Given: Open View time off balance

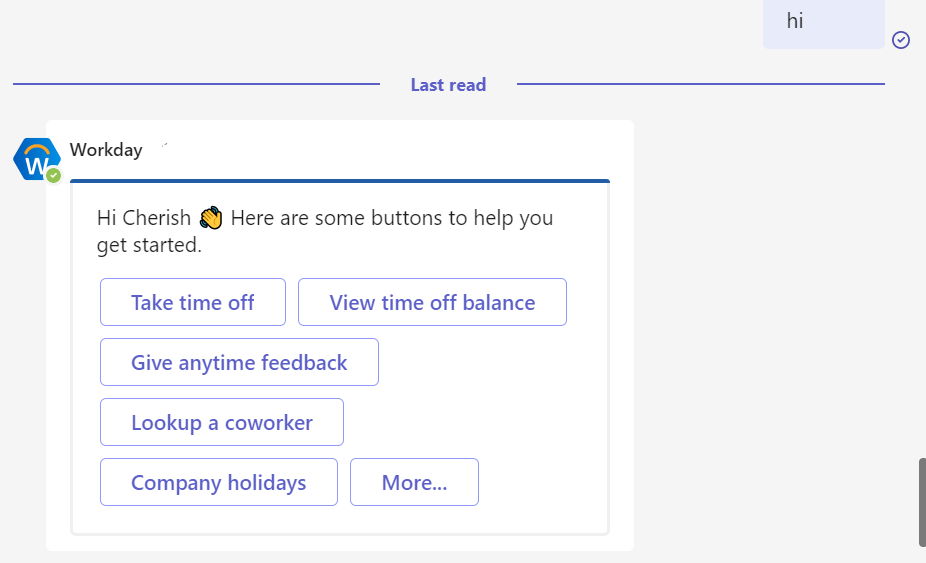Looking at the screenshot, I should pyautogui.click(x=432, y=302).
